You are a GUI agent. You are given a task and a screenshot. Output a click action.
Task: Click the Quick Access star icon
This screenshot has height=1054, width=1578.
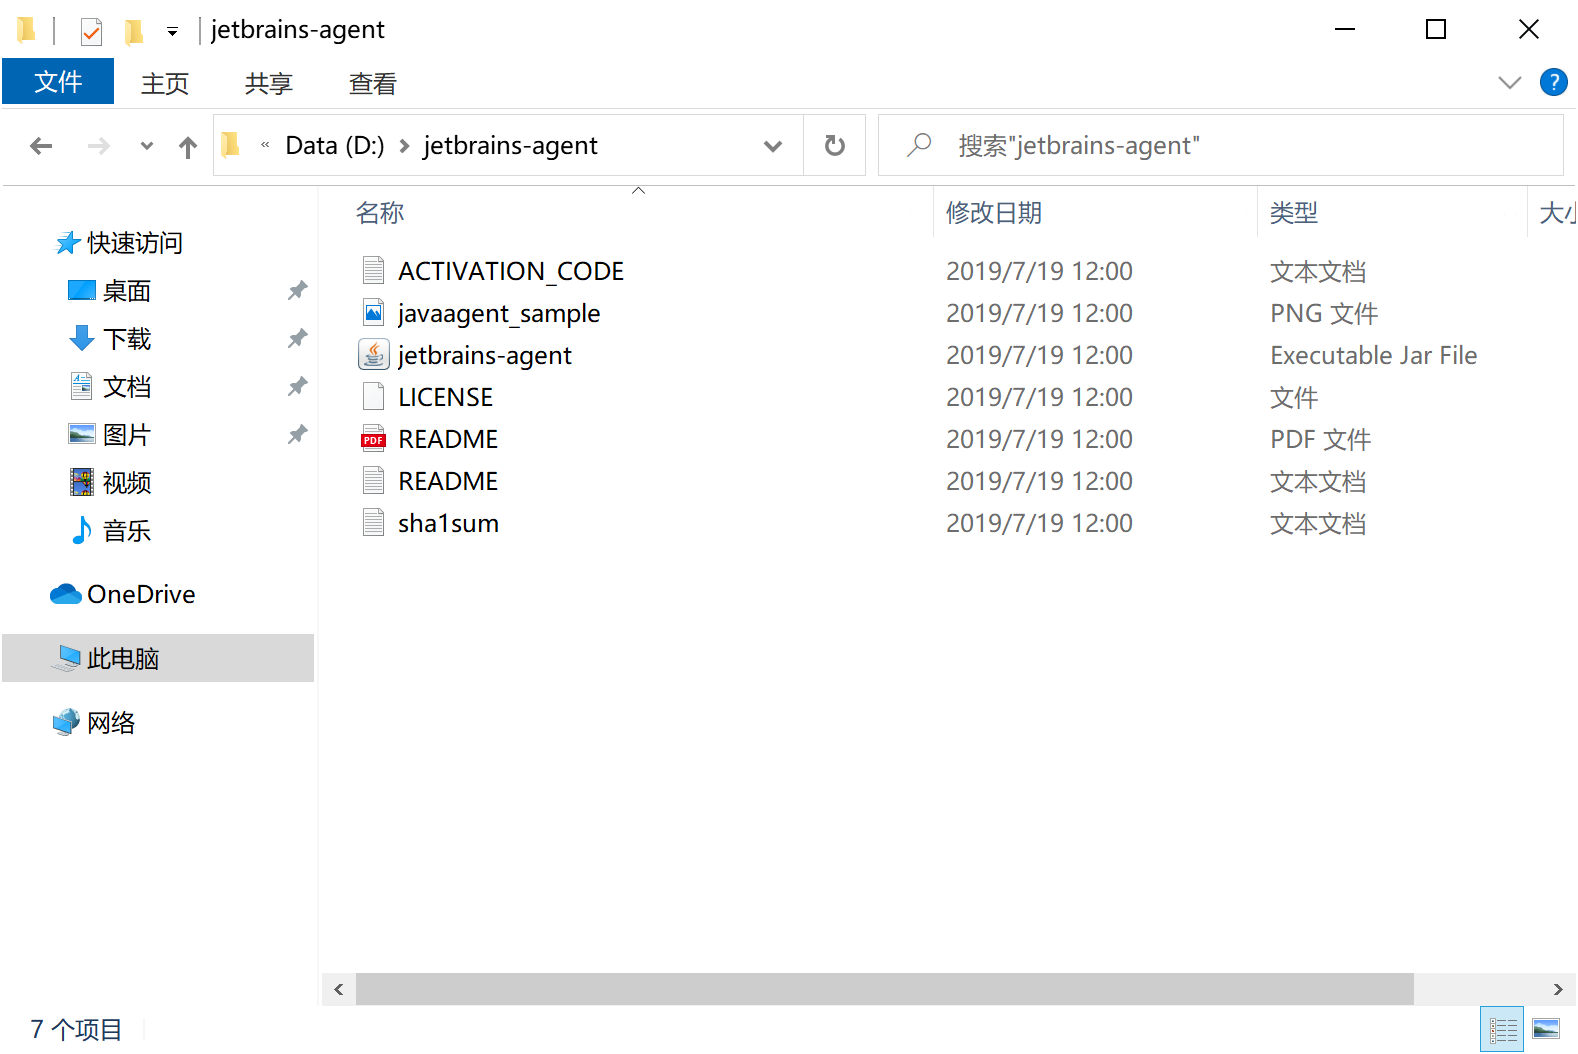point(67,243)
